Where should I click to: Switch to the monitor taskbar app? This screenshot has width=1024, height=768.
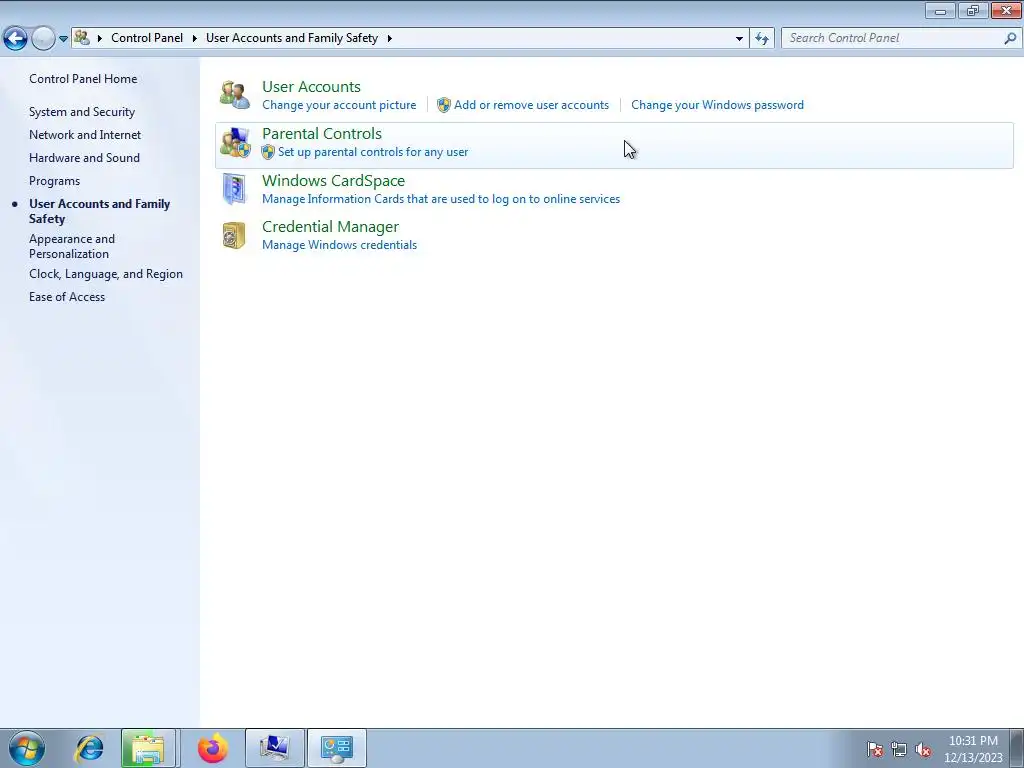click(274, 748)
